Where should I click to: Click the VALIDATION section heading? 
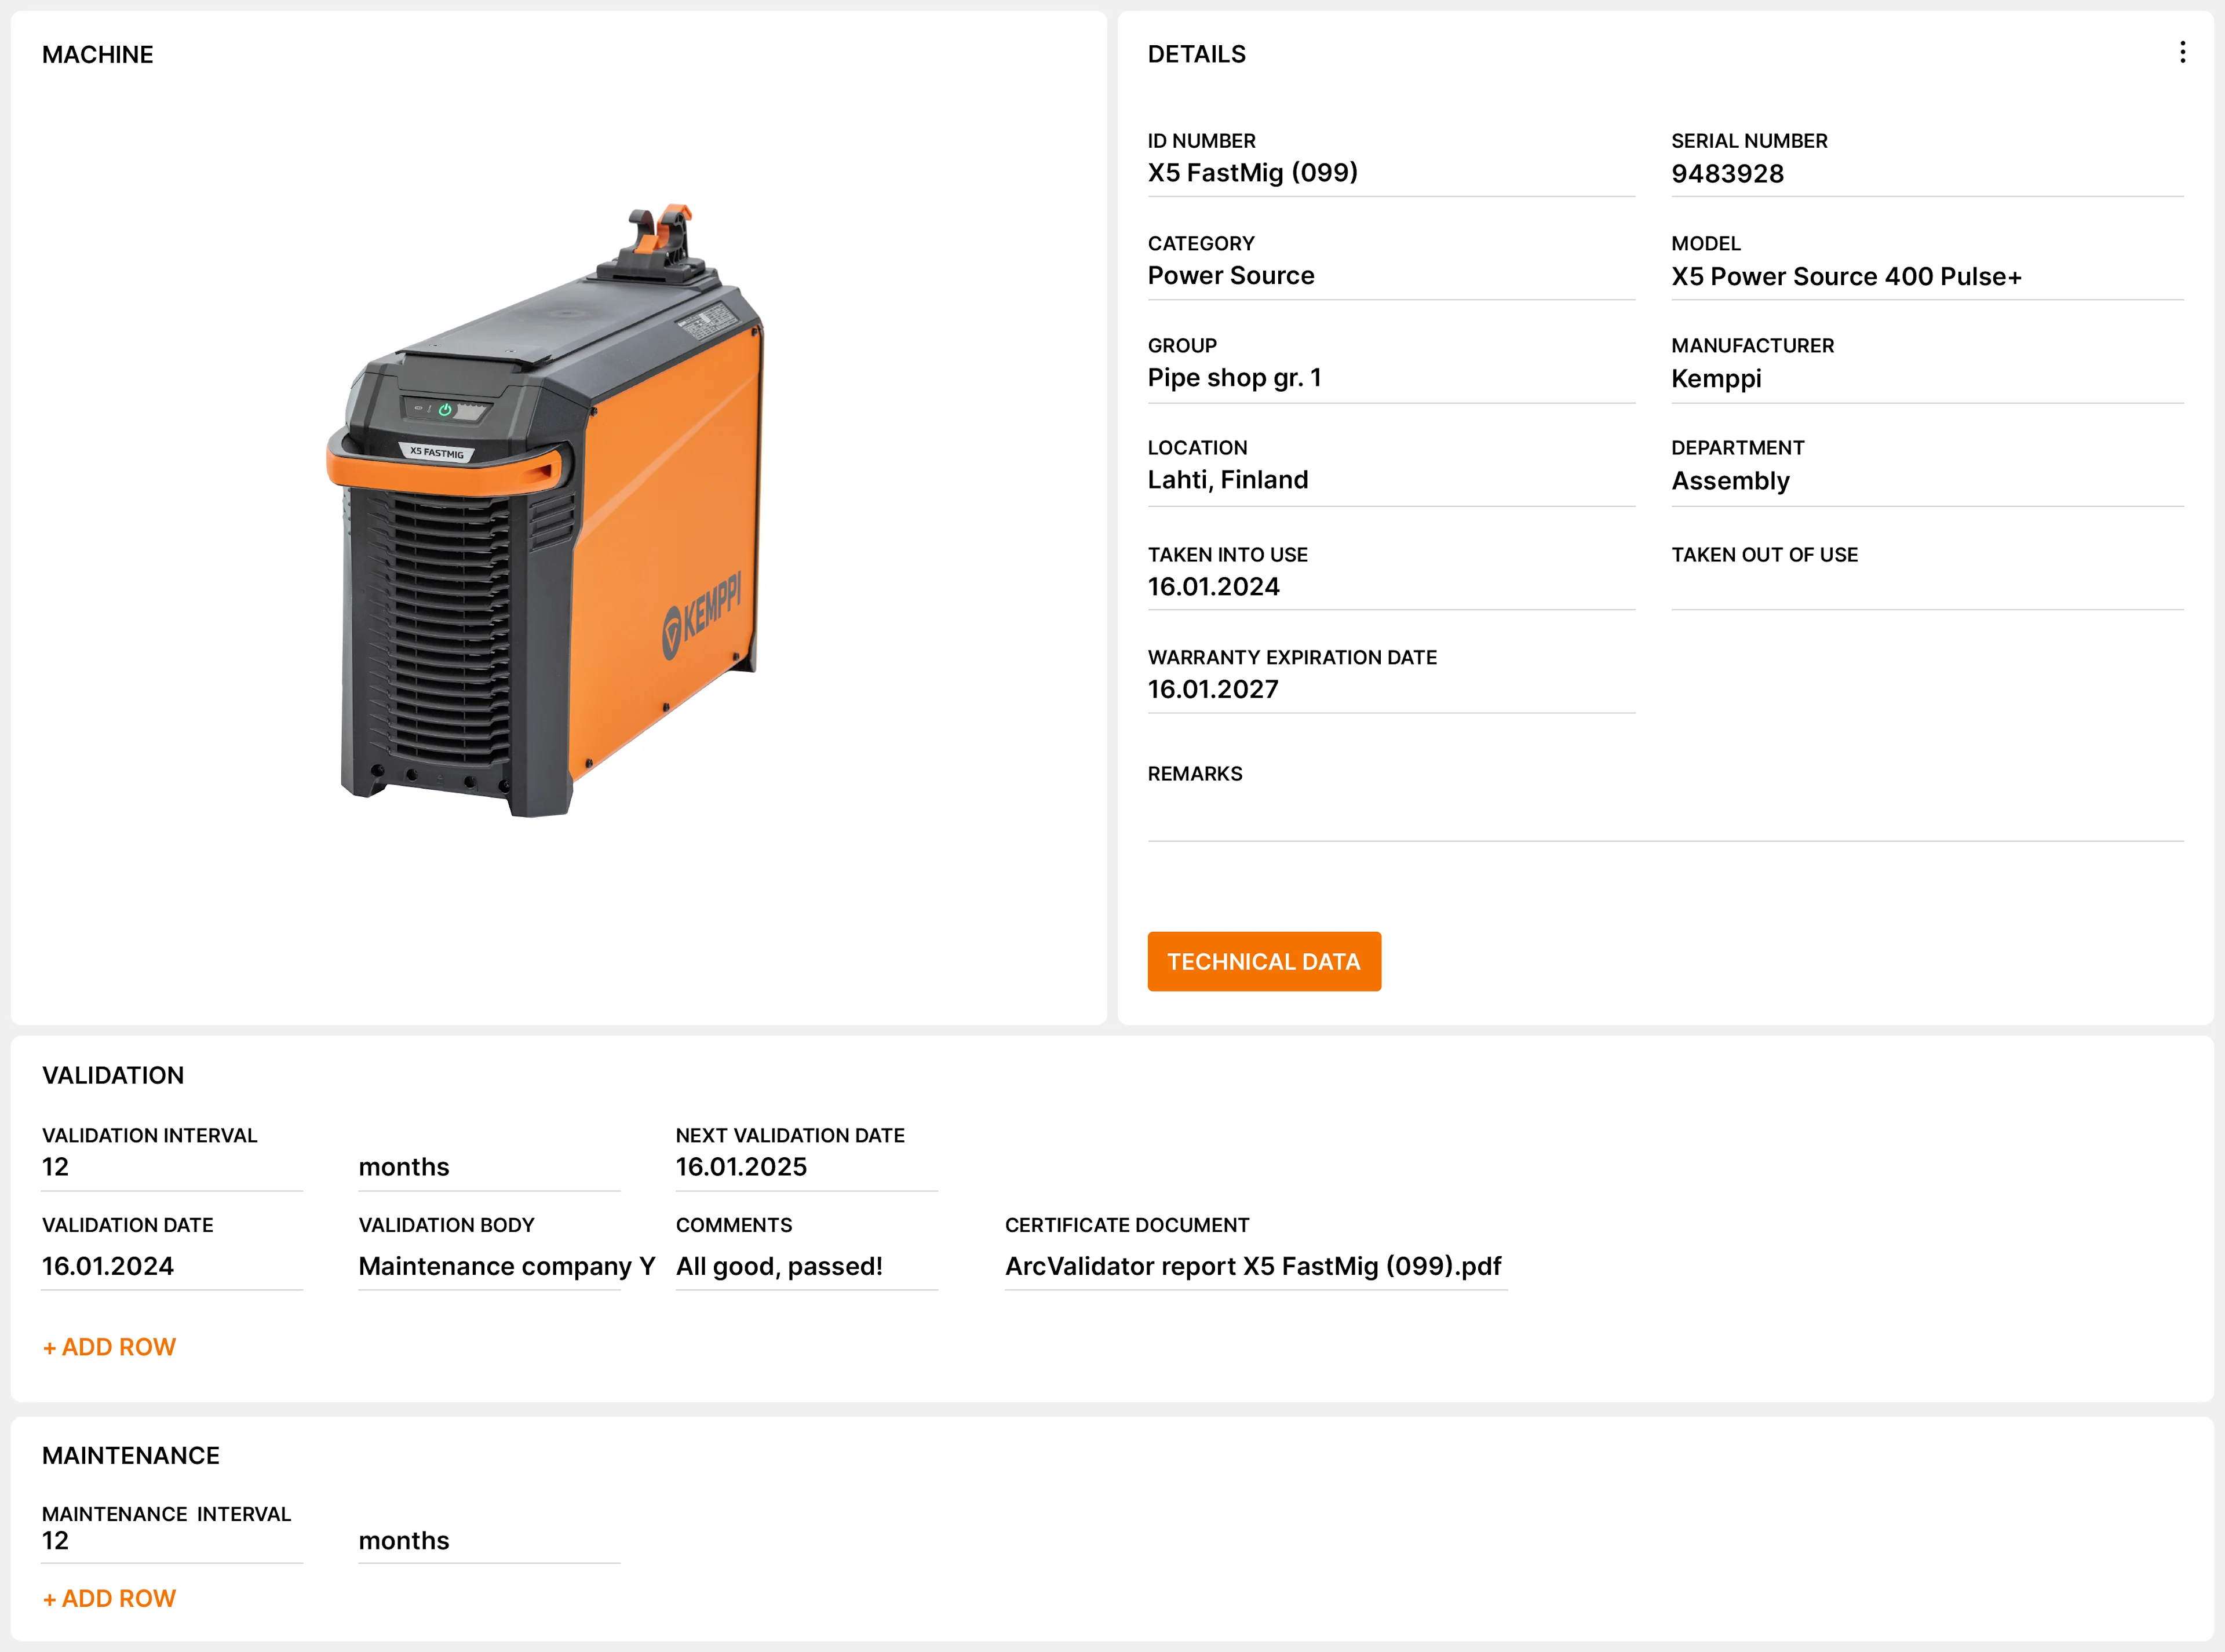pyautogui.click(x=113, y=1075)
